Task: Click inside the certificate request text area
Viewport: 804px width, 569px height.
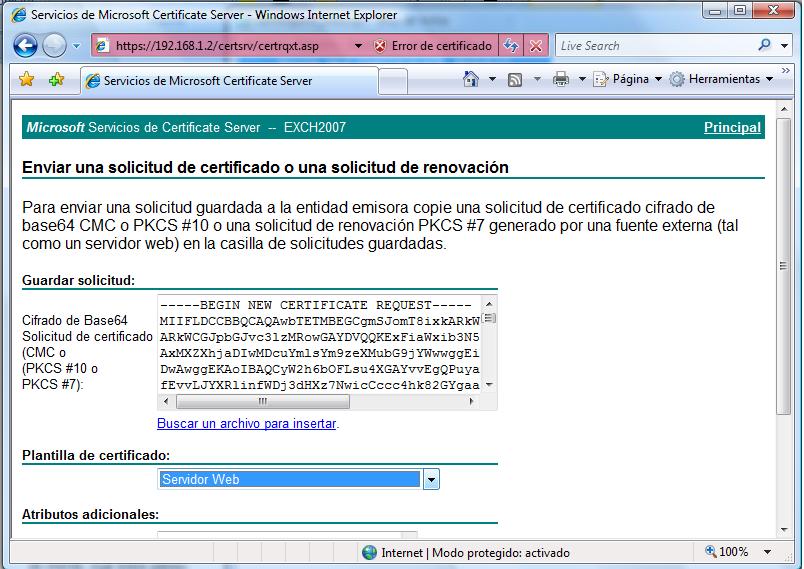Action: (320, 345)
